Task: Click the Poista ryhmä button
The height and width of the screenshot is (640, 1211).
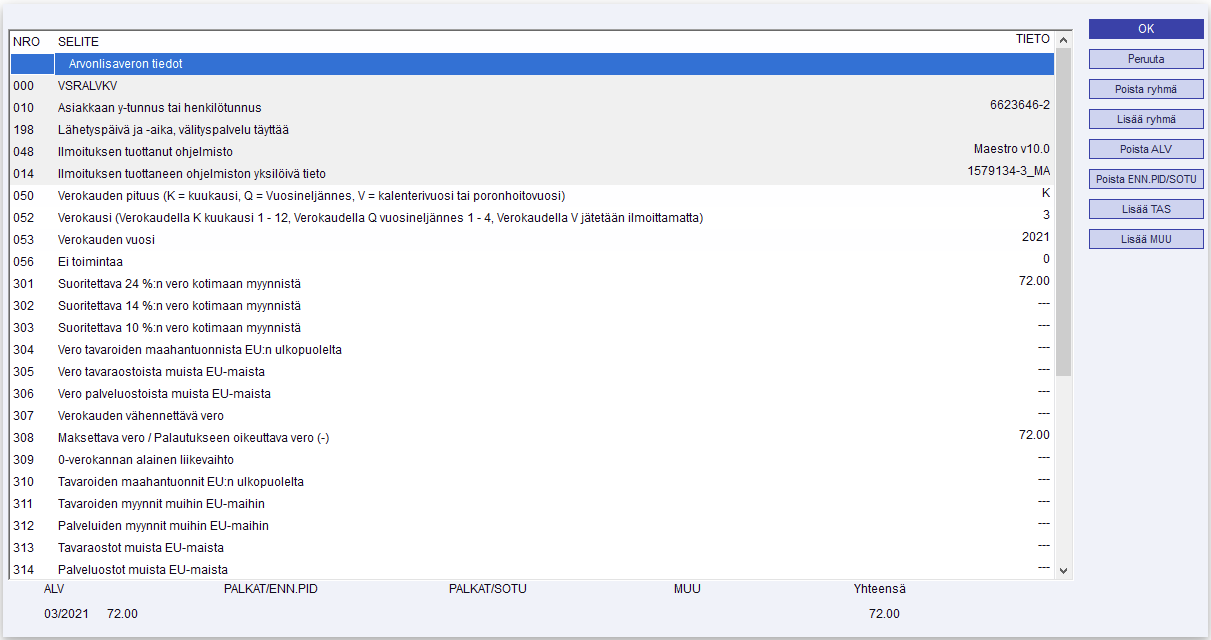Action: tap(1146, 89)
